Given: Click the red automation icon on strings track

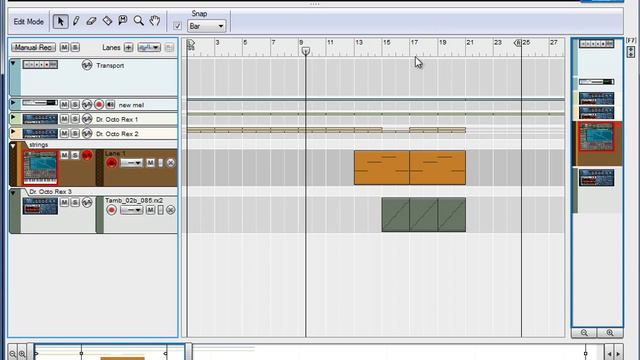Looking at the screenshot, I should 87,155.
